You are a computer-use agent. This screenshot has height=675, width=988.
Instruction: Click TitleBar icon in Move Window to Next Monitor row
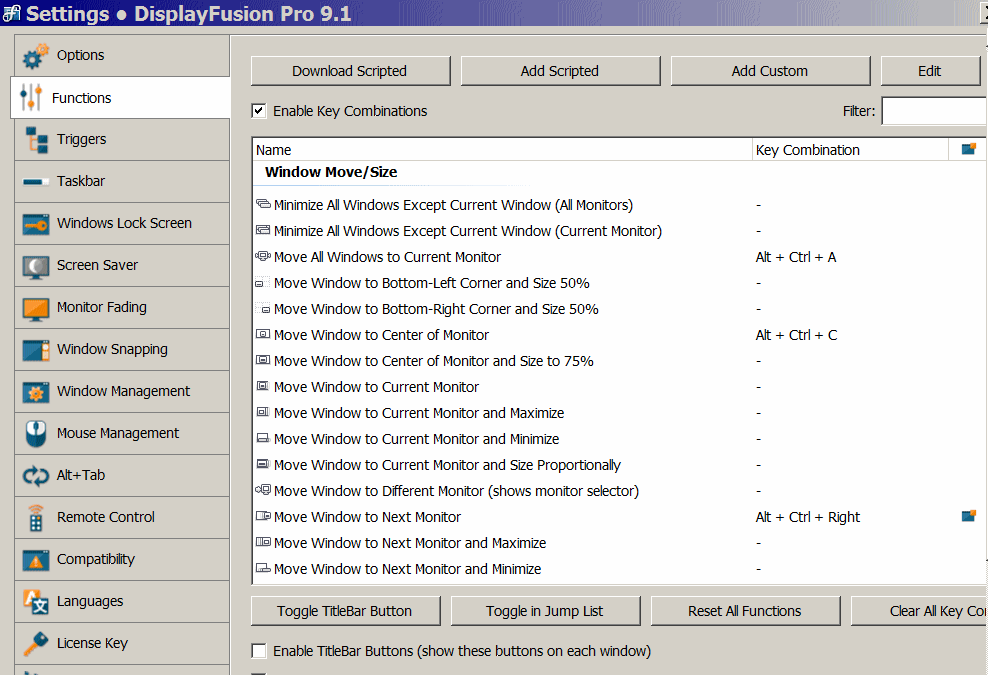[x=967, y=517]
